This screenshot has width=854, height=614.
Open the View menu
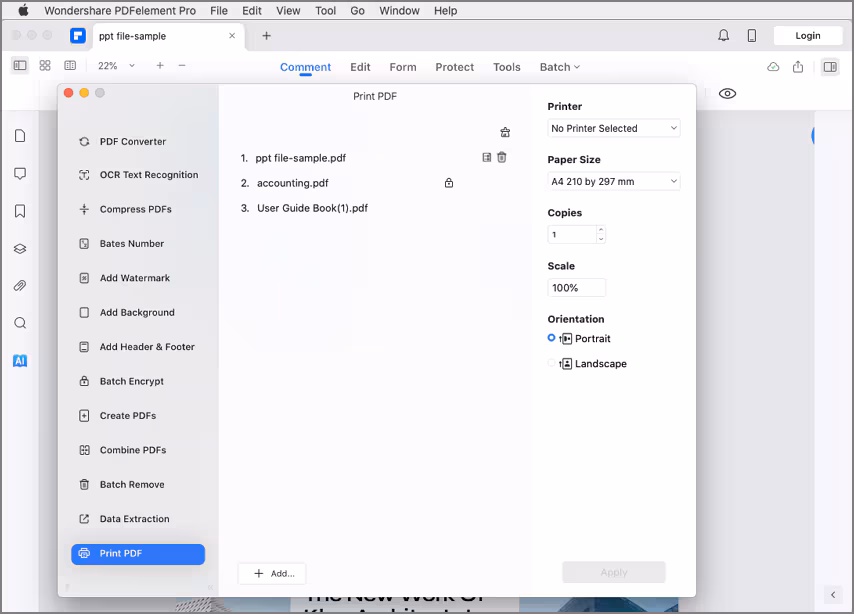point(288,10)
